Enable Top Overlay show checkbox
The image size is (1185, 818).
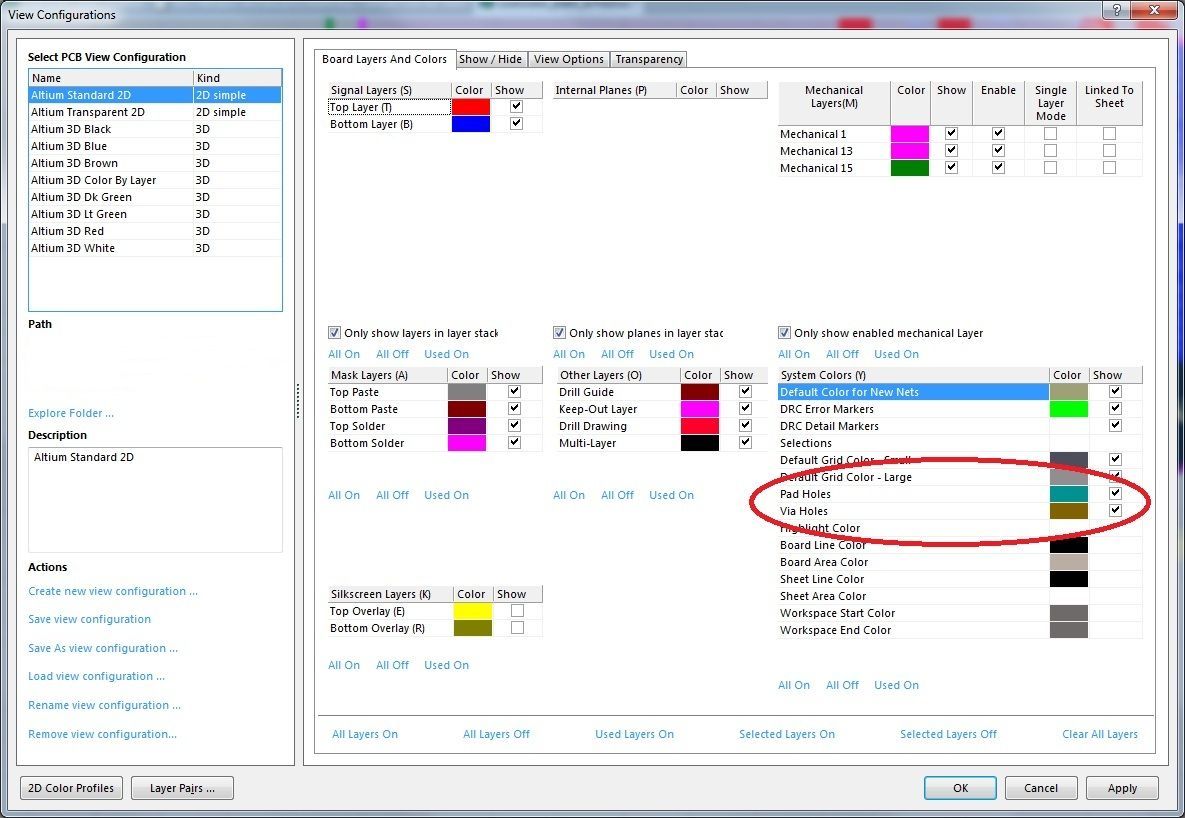click(518, 610)
